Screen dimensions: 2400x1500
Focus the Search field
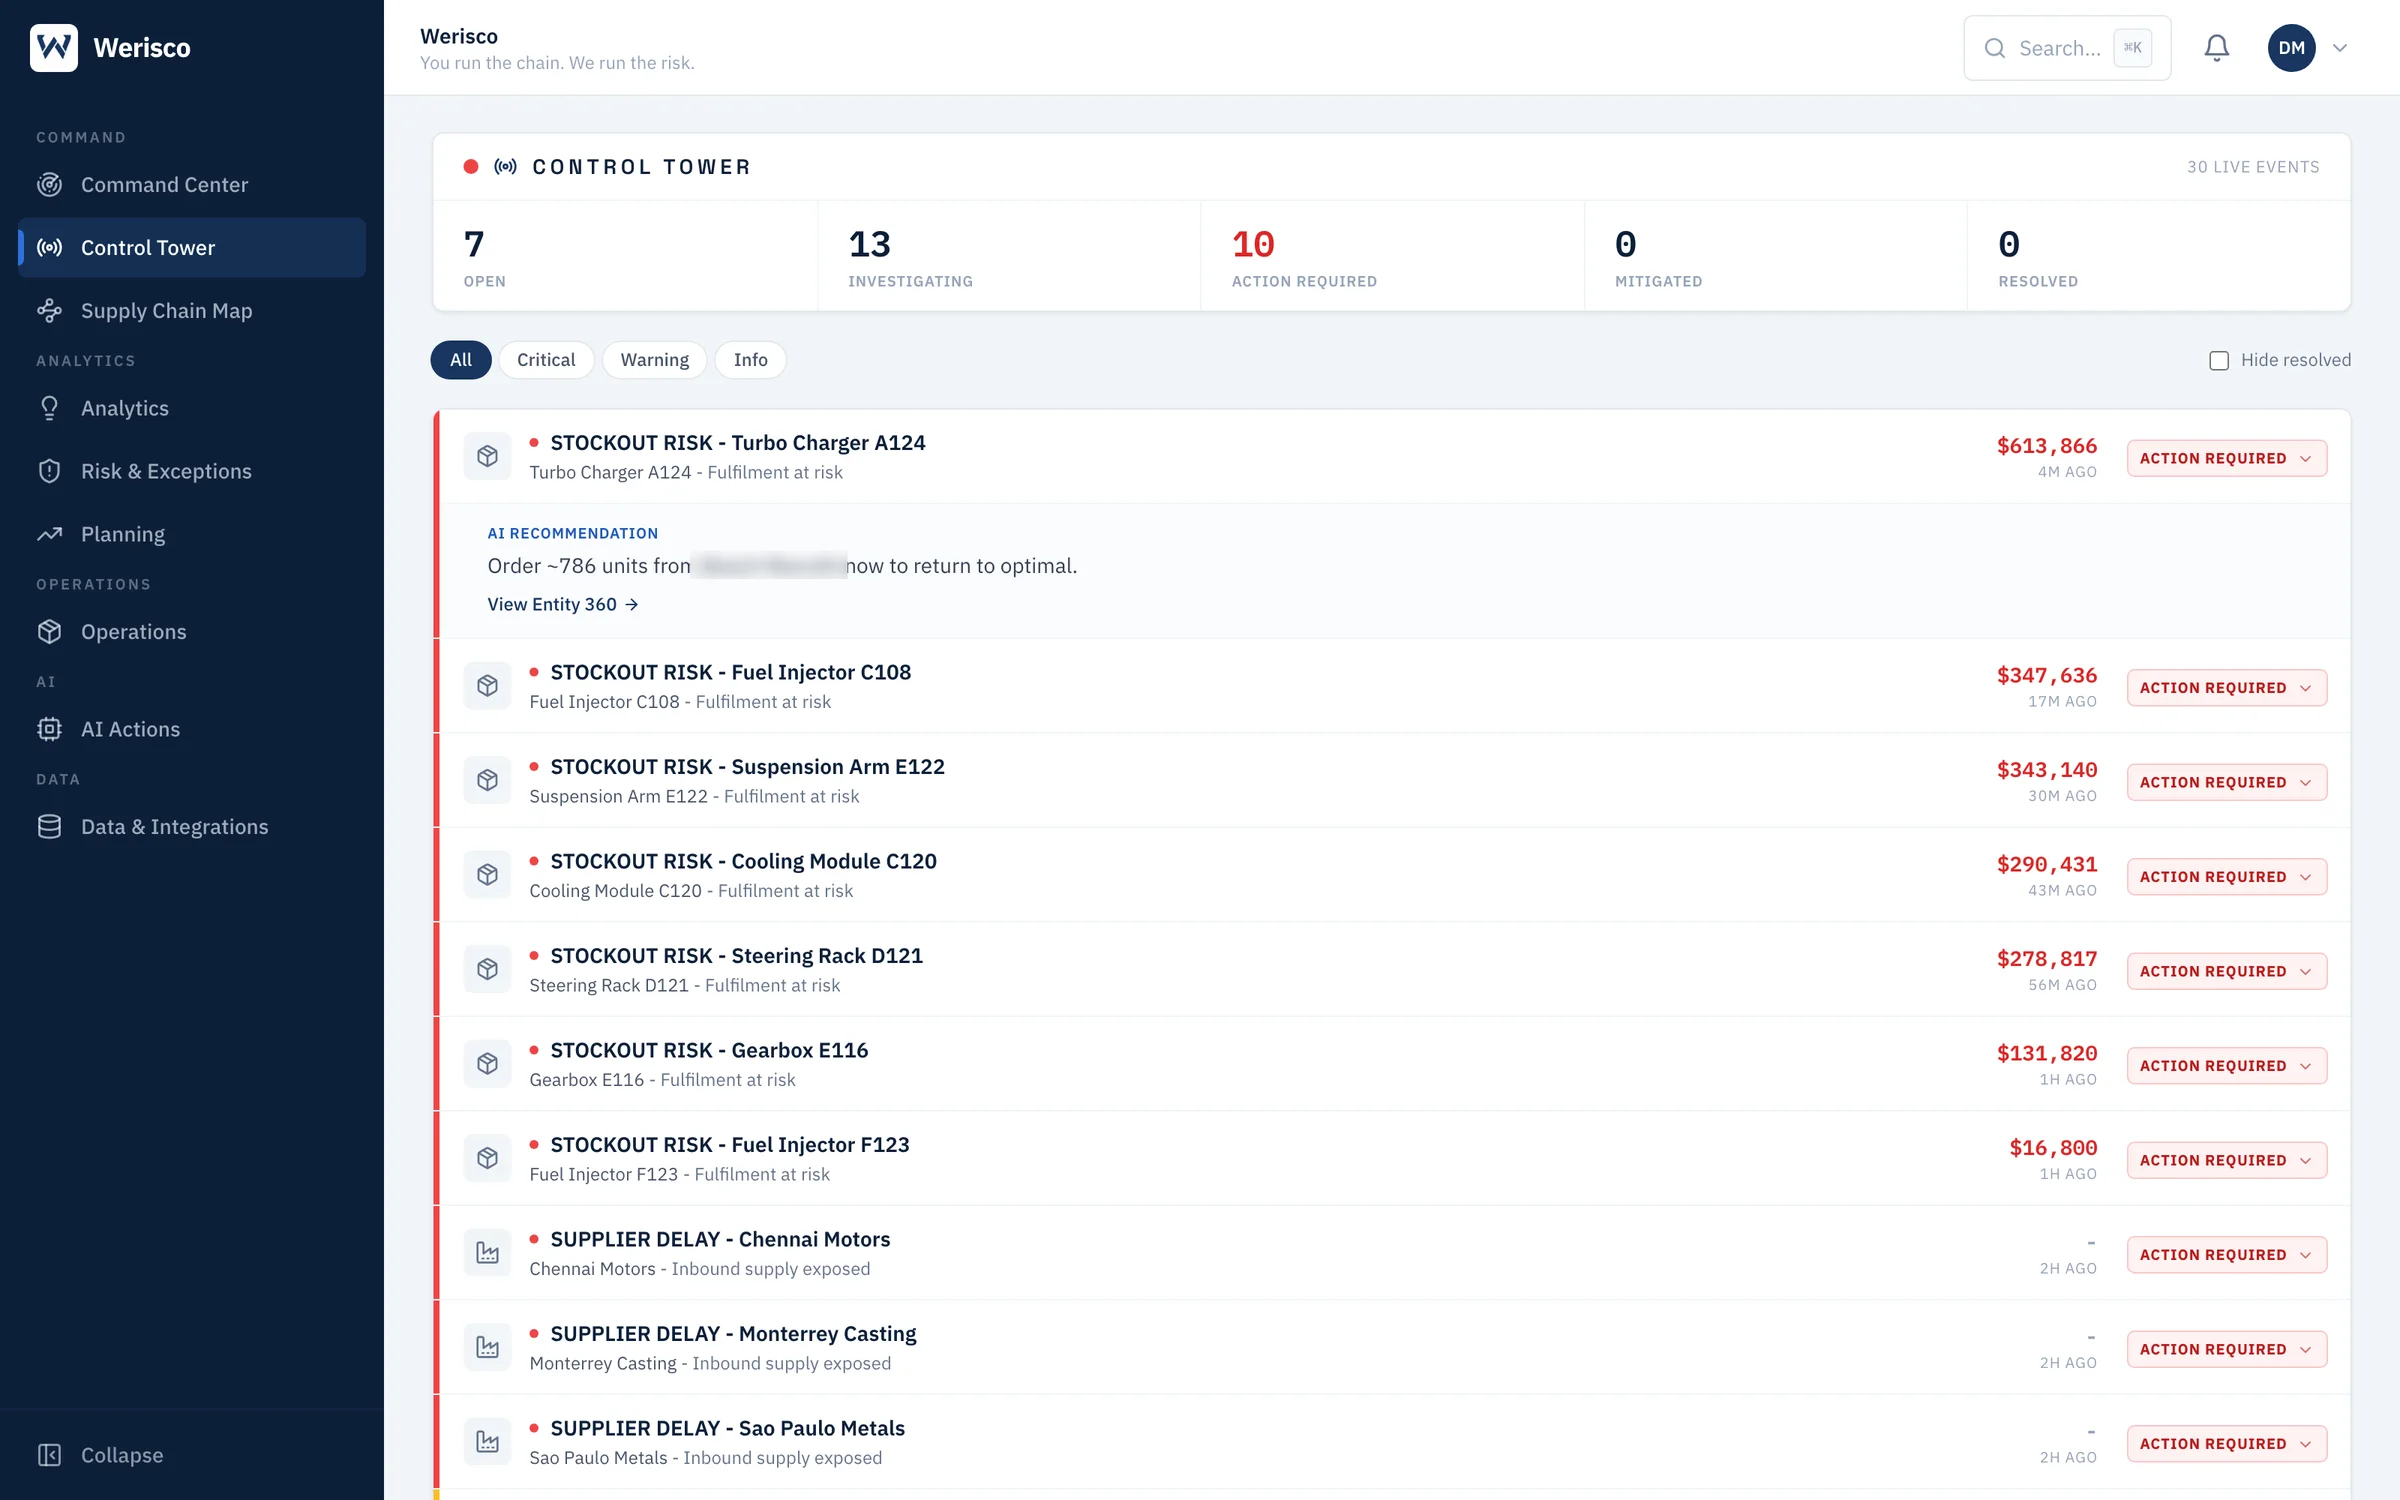[x=2067, y=47]
